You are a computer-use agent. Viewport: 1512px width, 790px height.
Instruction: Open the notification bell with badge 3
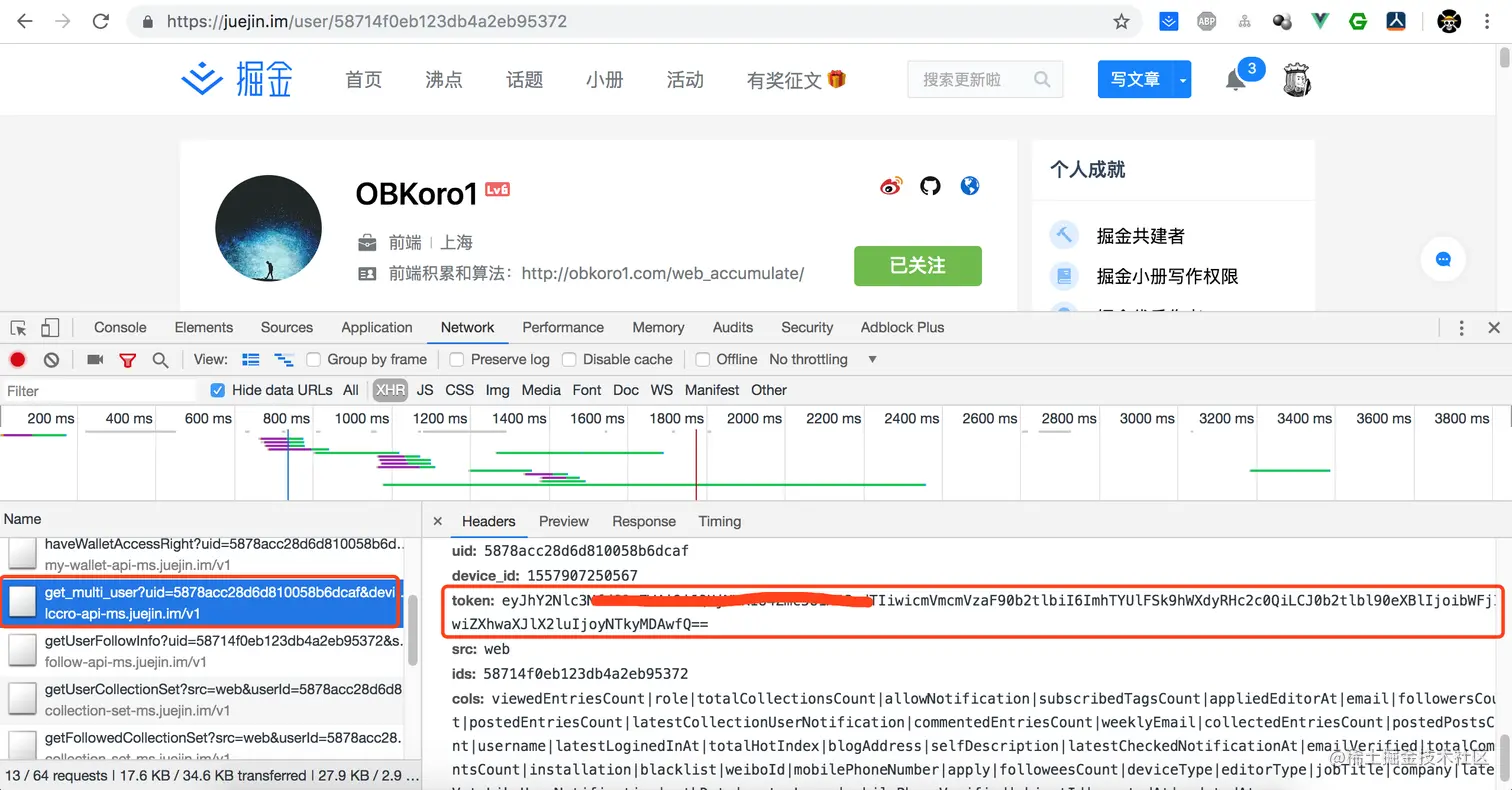coord(1236,80)
